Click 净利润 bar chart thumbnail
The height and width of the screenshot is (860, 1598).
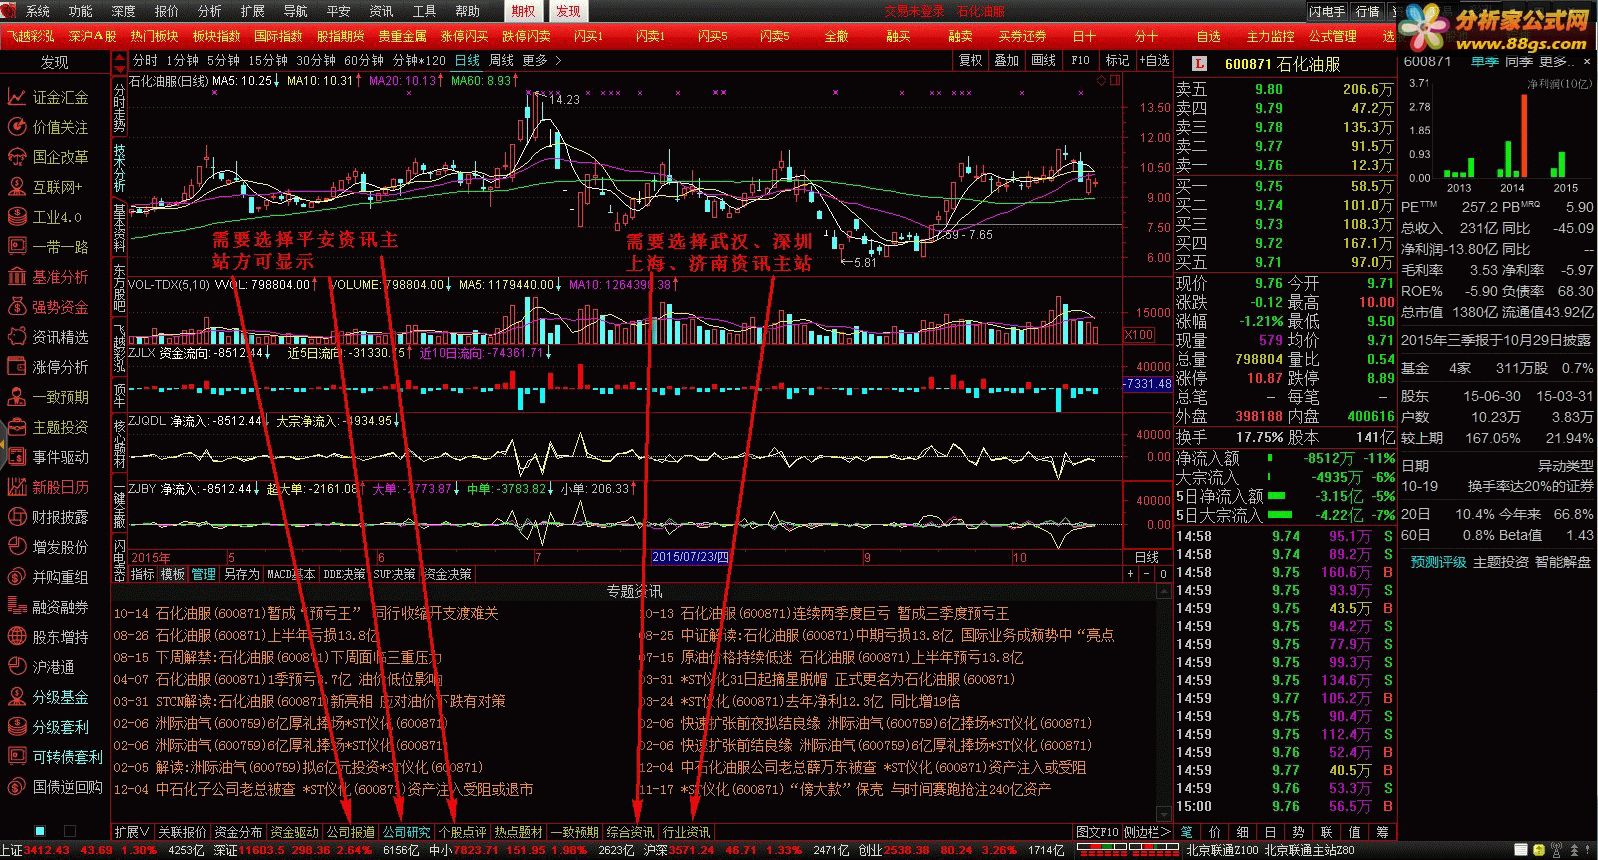pyautogui.click(x=1498, y=136)
